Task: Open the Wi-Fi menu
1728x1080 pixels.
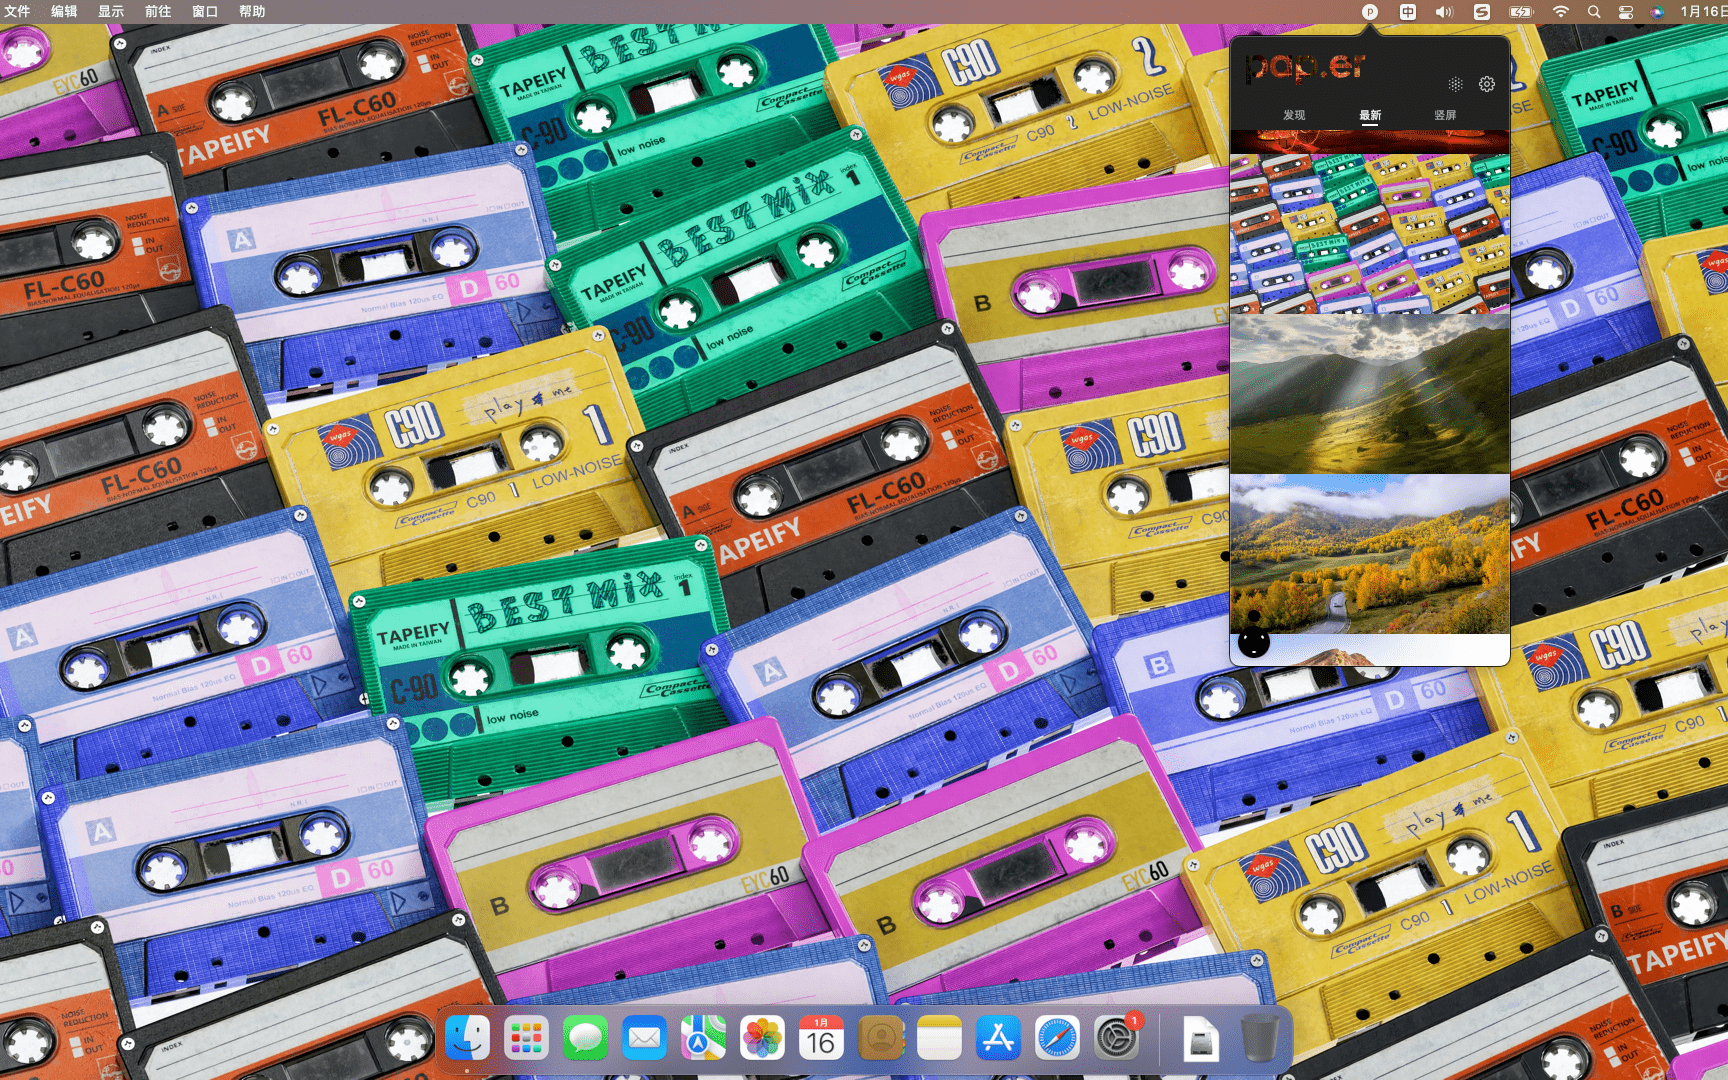Action: tap(1560, 12)
